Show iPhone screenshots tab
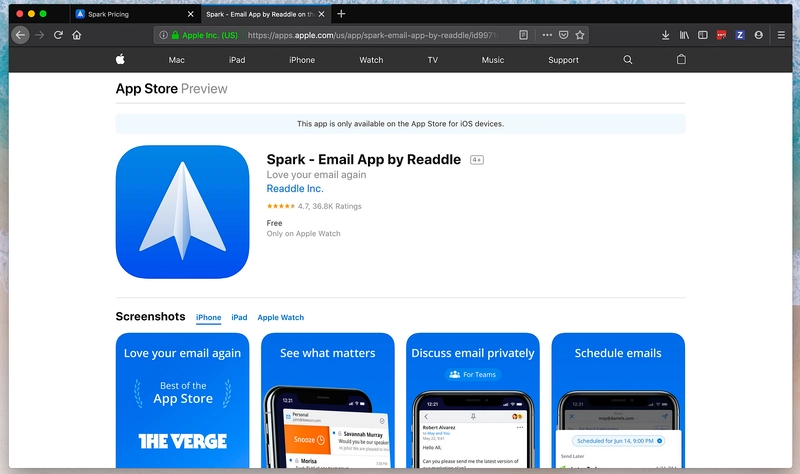800x474 pixels. pos(209,317)
